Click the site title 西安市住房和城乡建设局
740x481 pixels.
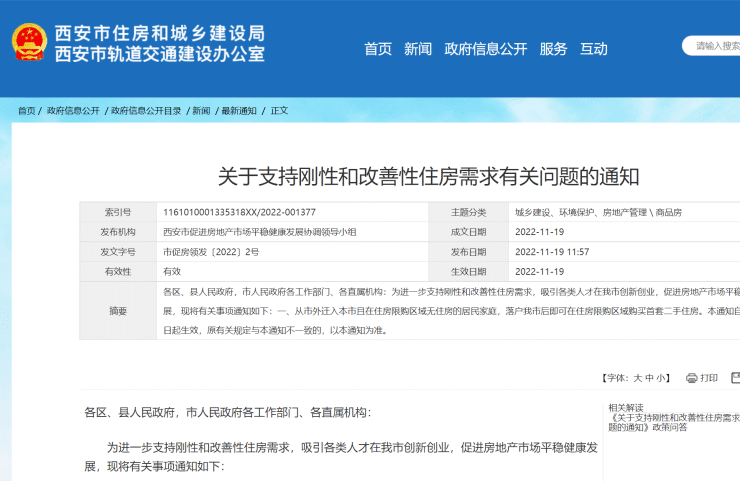point(160,33)
